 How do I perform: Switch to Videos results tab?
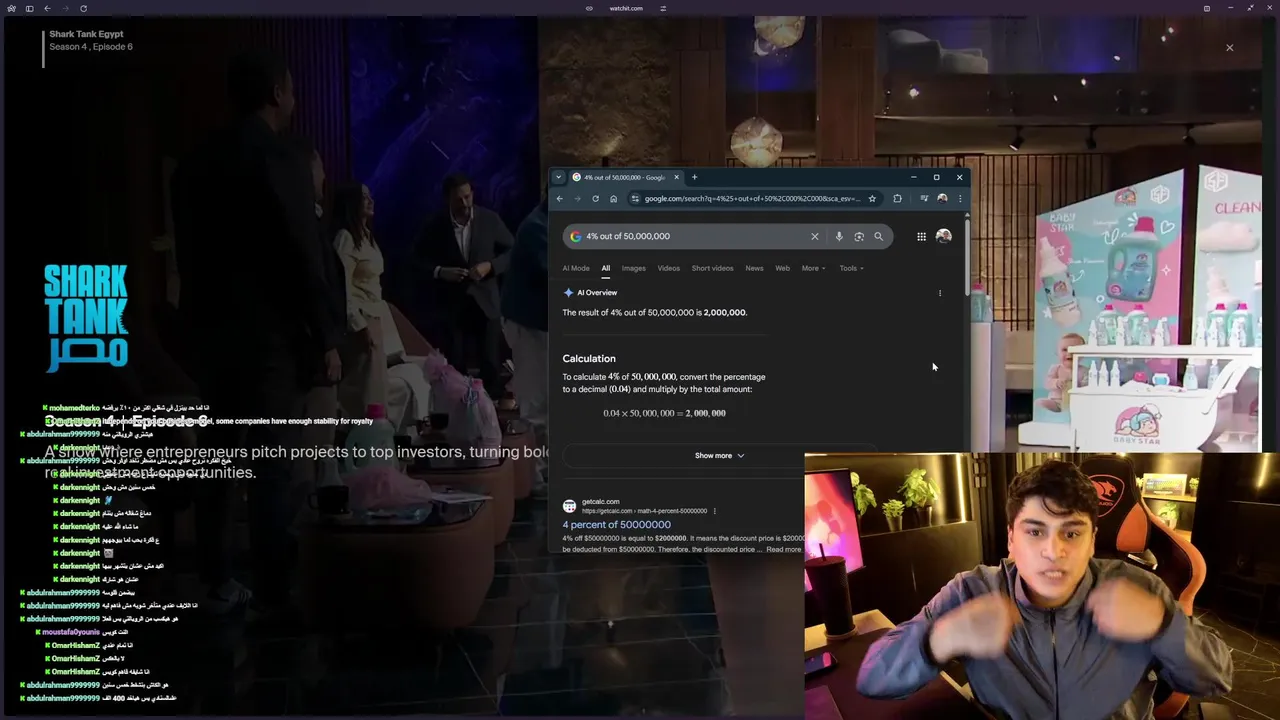[668, 268]
